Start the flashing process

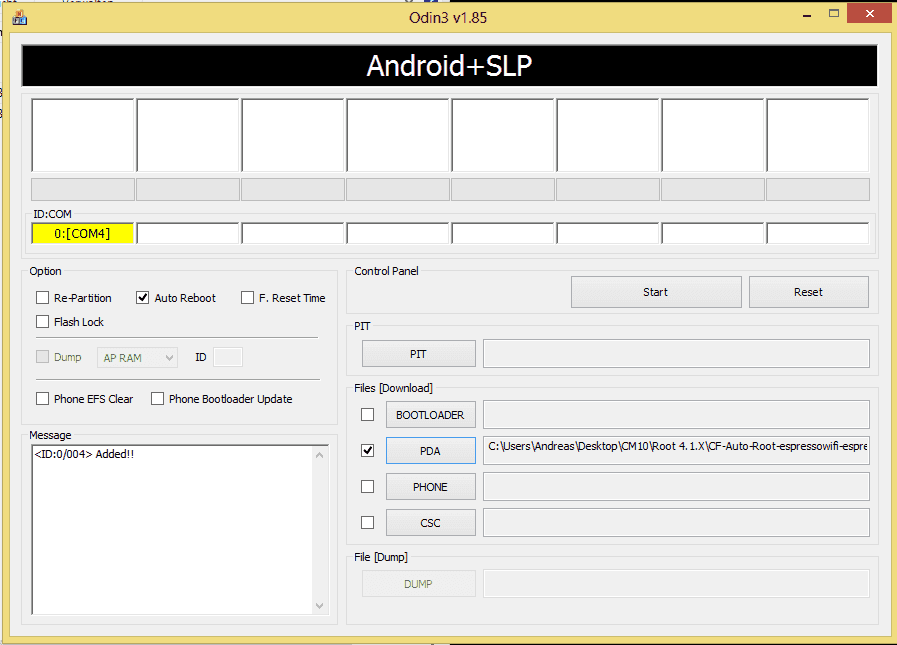[x=656, y=292]
